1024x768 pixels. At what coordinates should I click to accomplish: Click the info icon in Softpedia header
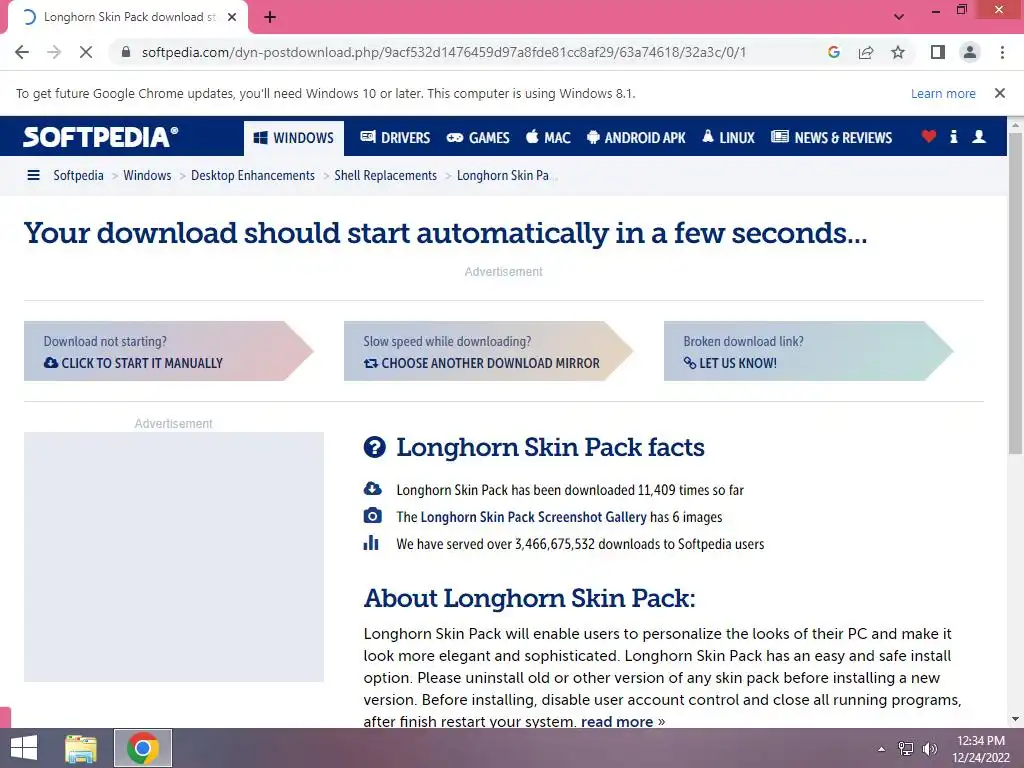953,136
